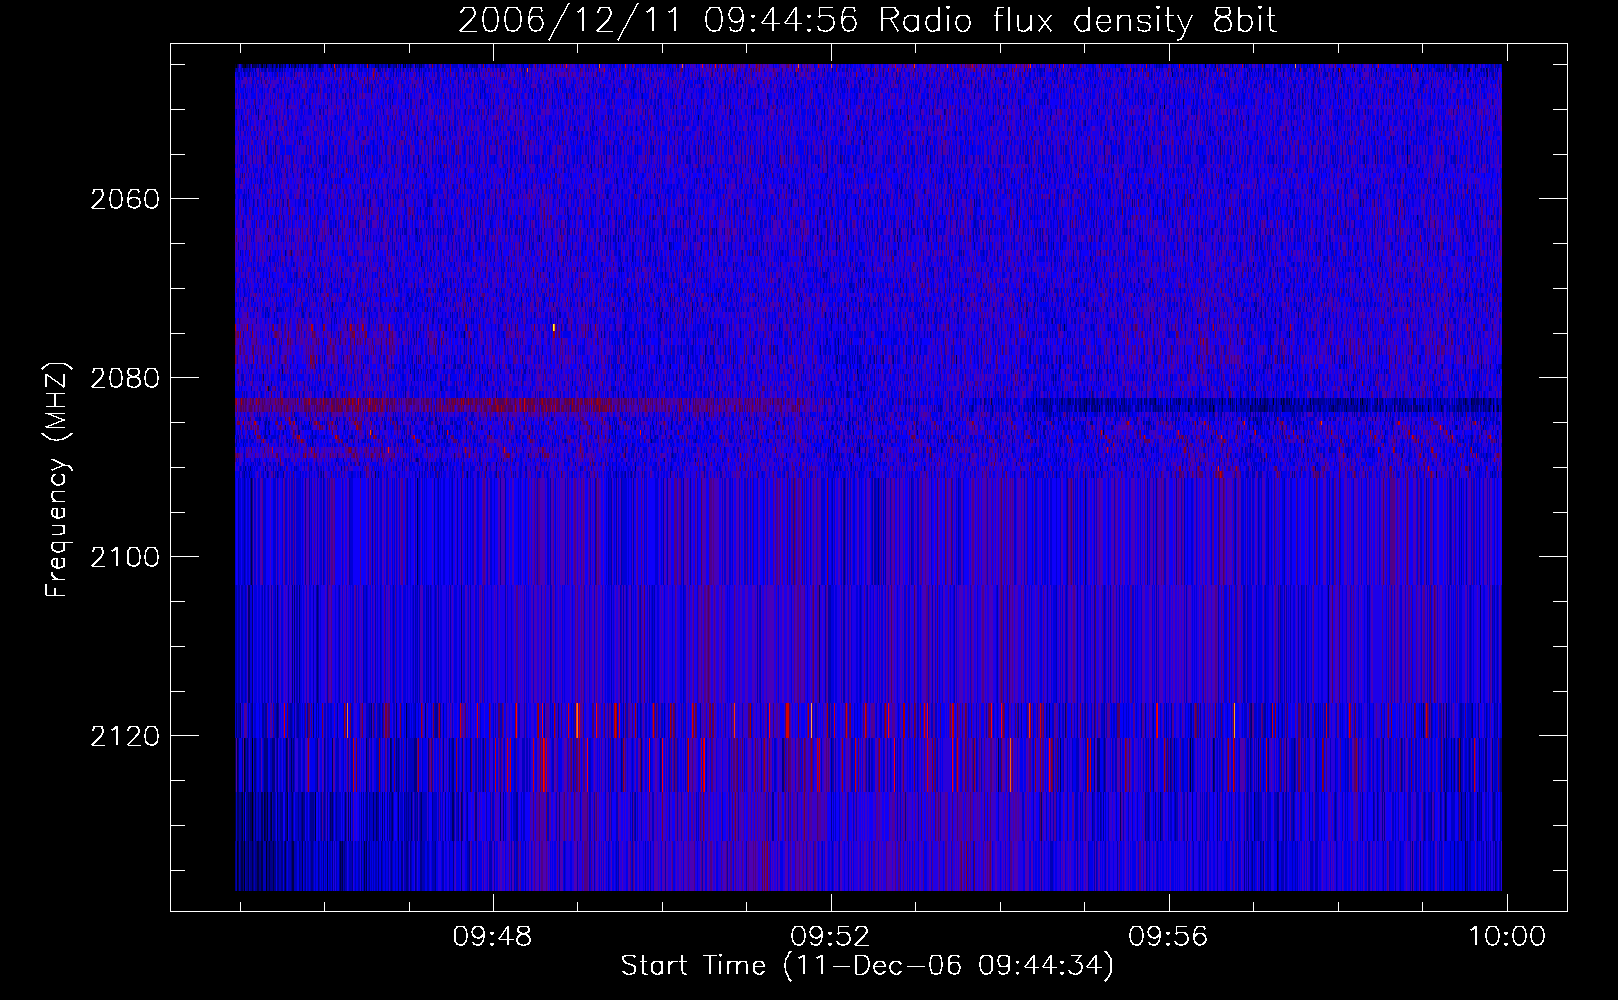Viewport: 1618px width, 1000px height.
Task: Click the plot title '2006/12/11 09:44:56 Radio flux density 8bit'
Action: click(x=867, y=21)
